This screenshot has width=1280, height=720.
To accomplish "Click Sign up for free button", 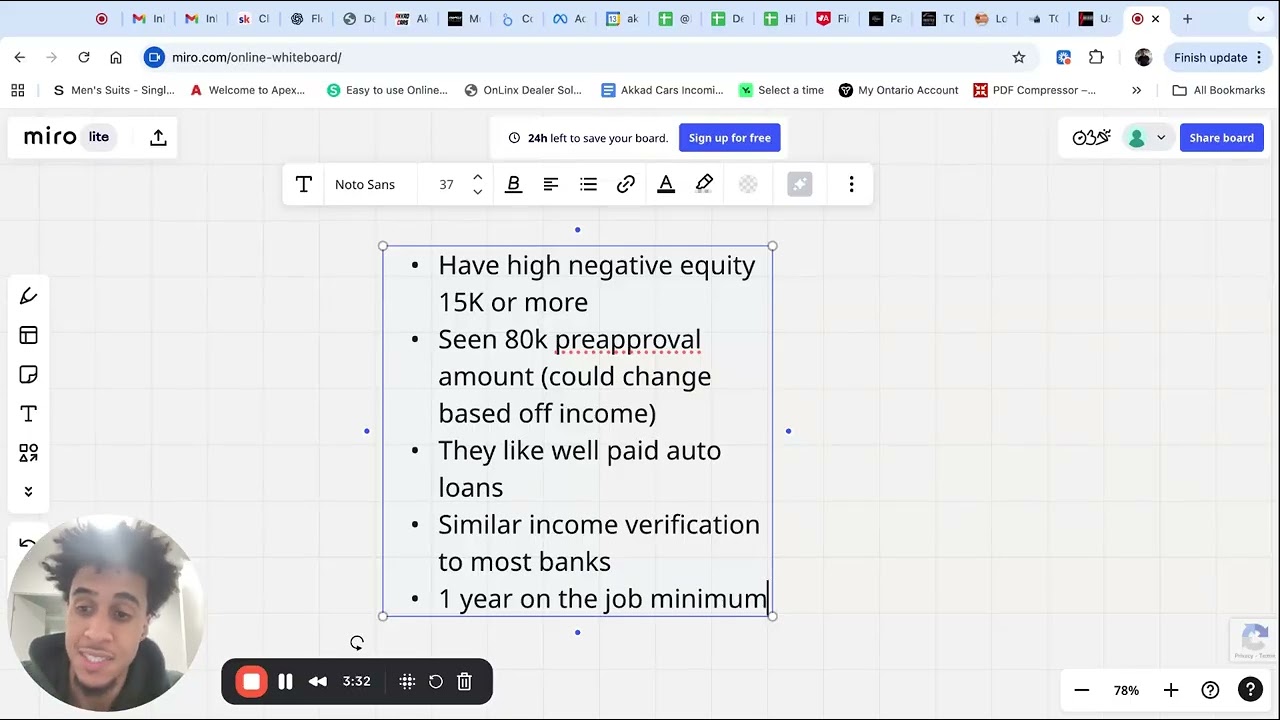I will click(729, 138).
